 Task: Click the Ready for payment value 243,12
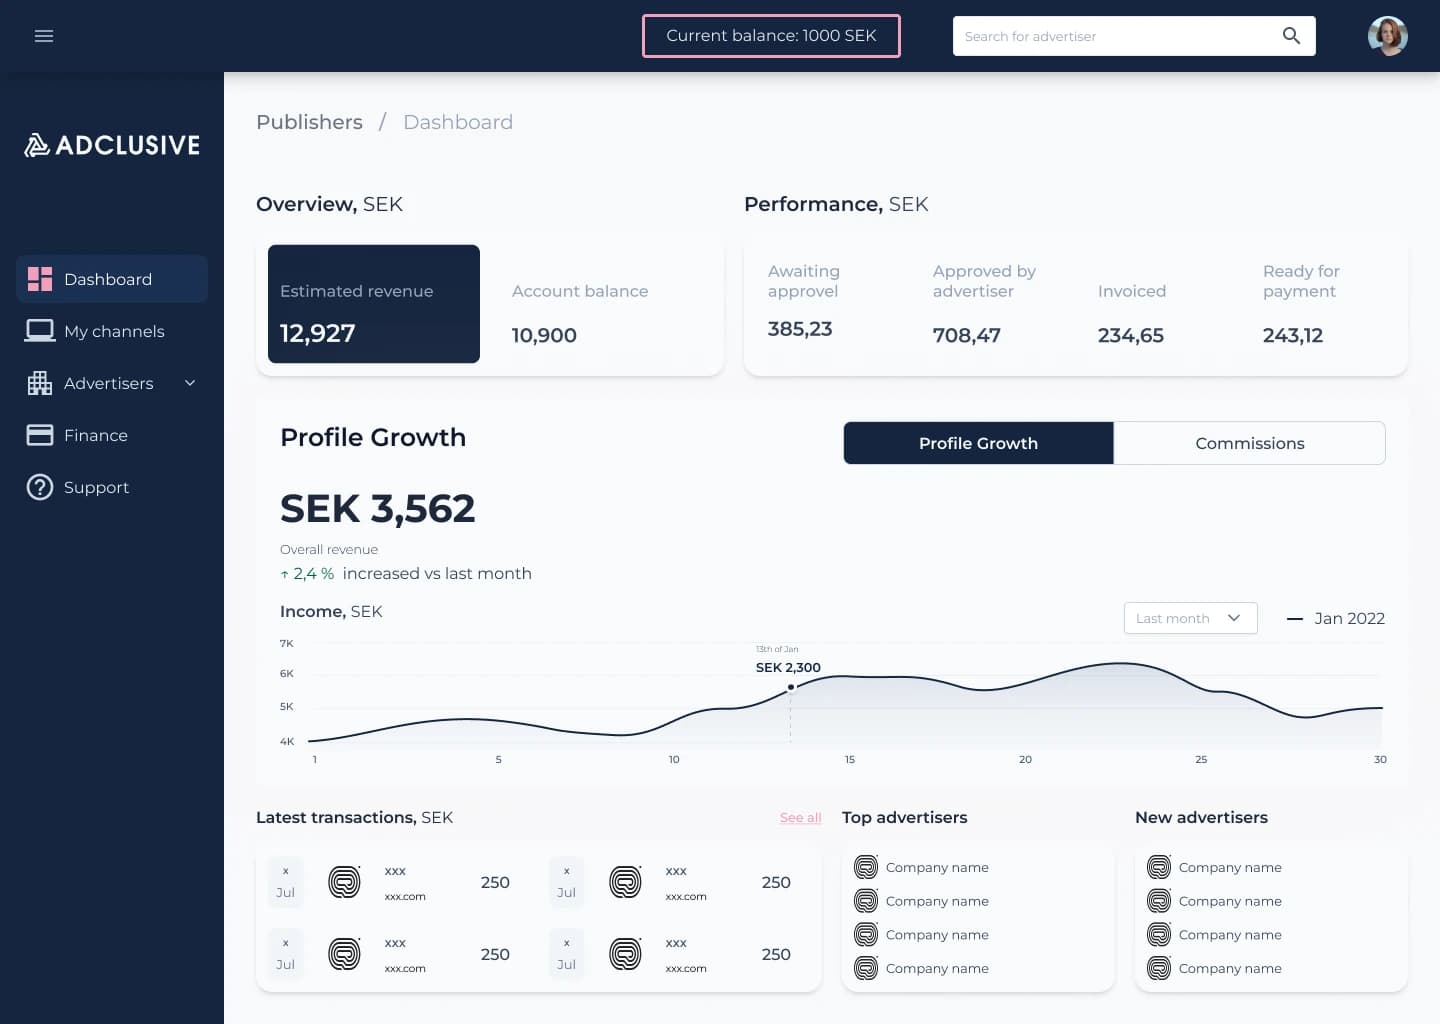[1293, 335]
